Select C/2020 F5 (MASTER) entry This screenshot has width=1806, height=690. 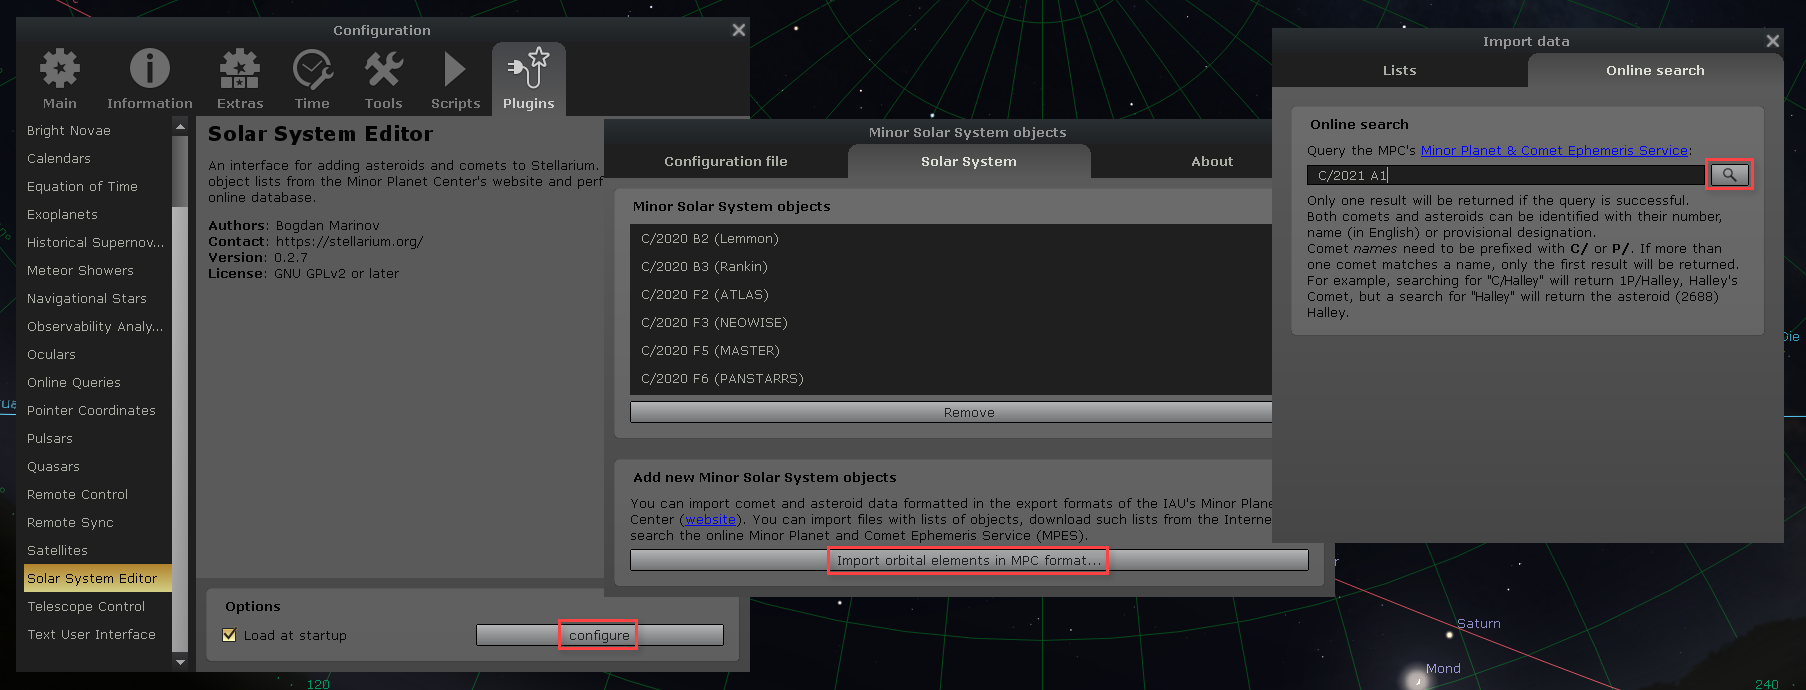951,350
